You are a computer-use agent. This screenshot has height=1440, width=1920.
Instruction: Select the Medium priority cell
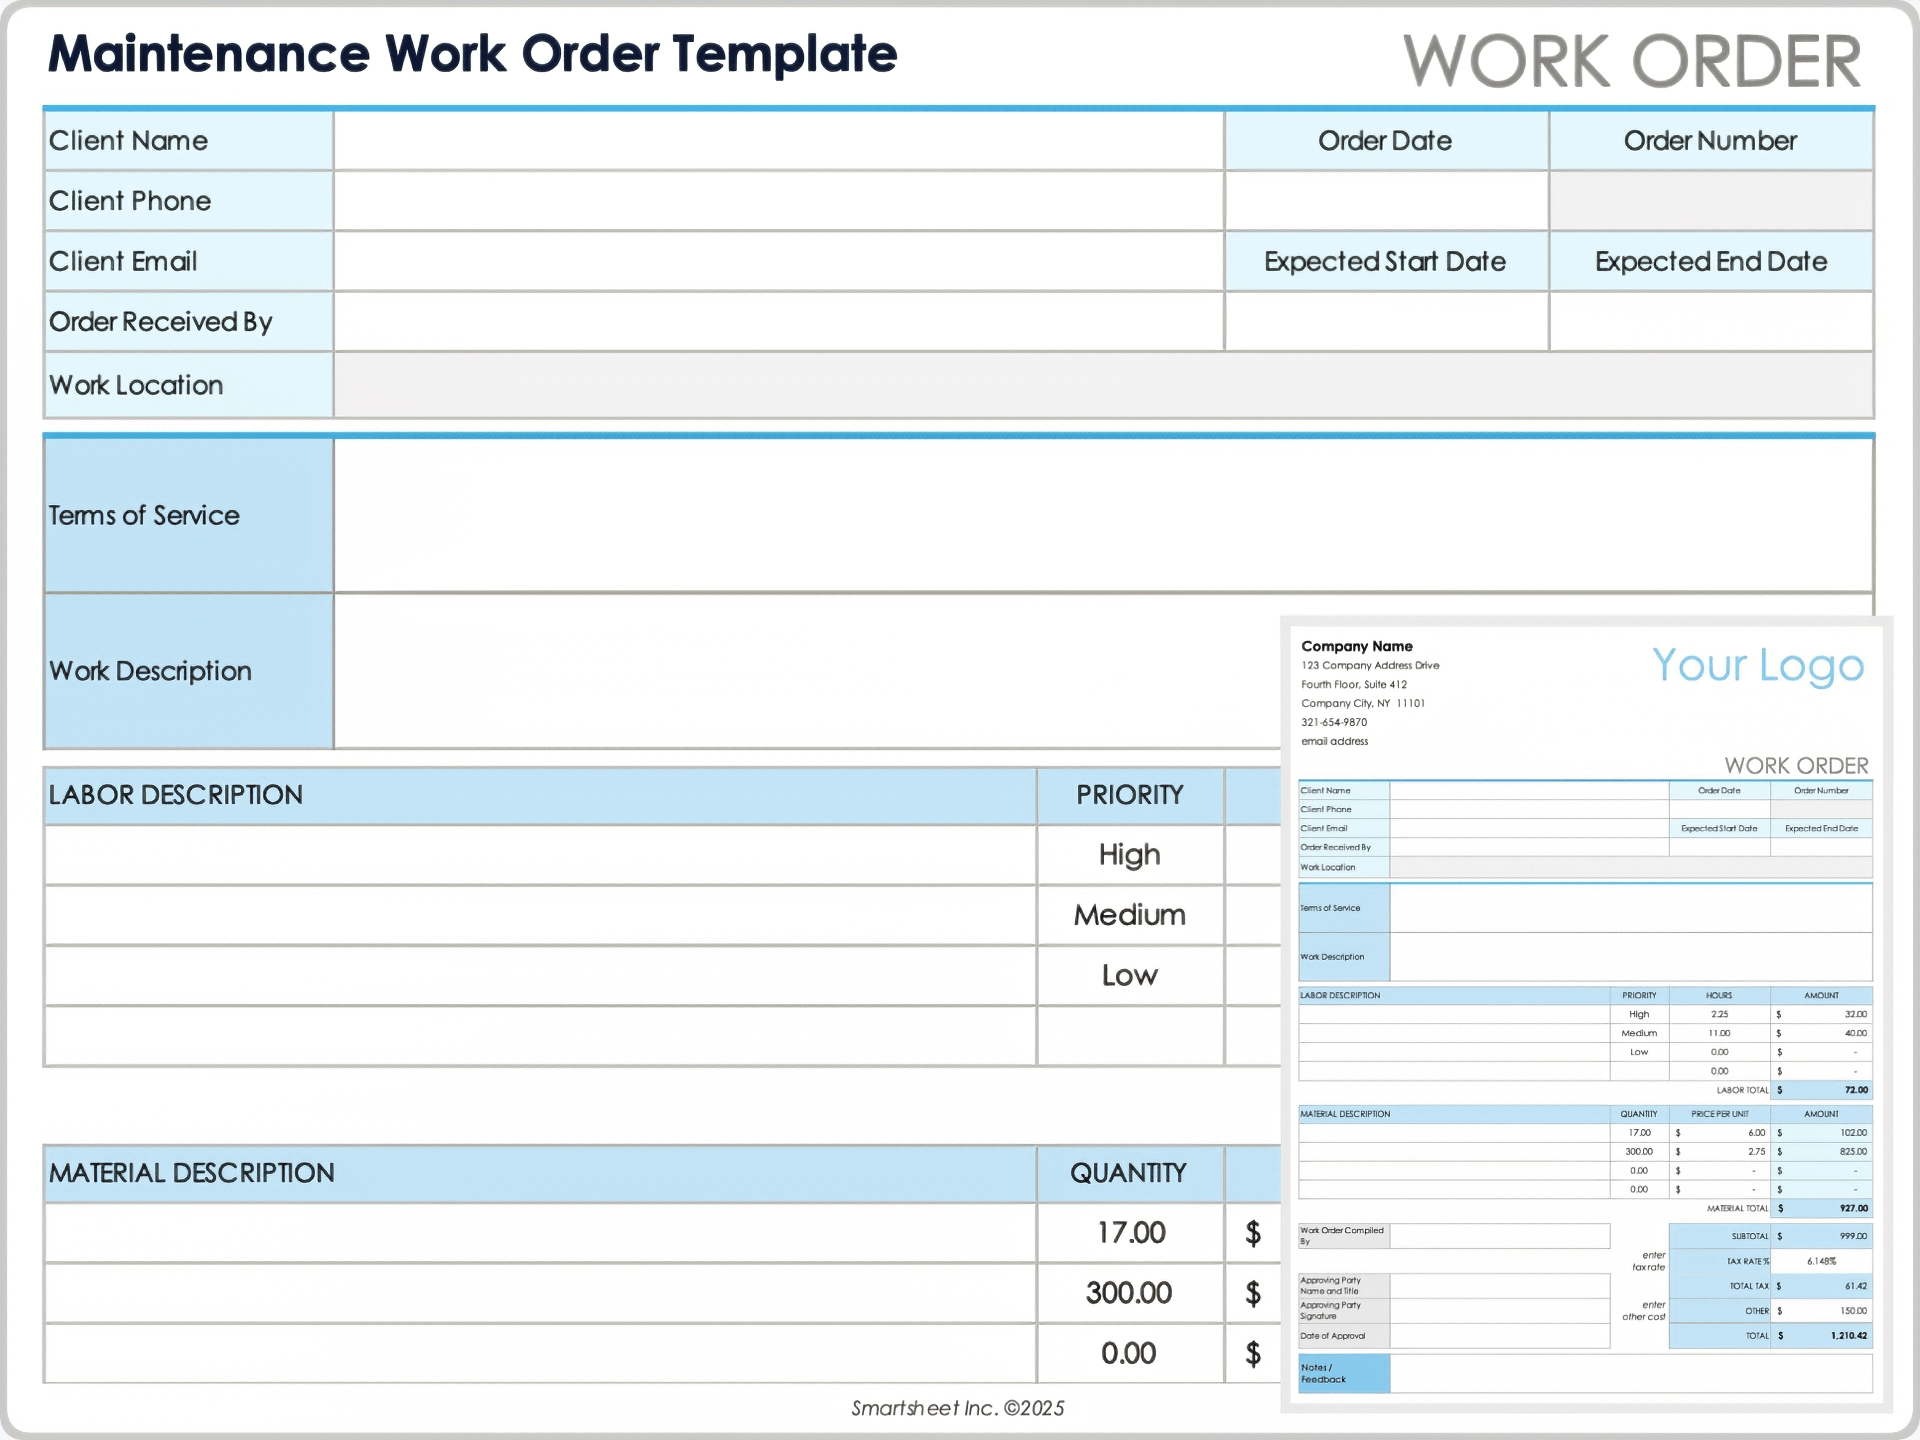tap(1128, 915)
